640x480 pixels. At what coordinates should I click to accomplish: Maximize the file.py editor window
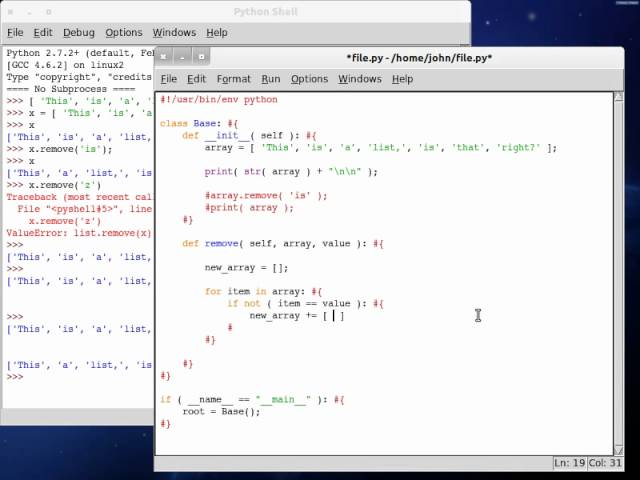201,57
